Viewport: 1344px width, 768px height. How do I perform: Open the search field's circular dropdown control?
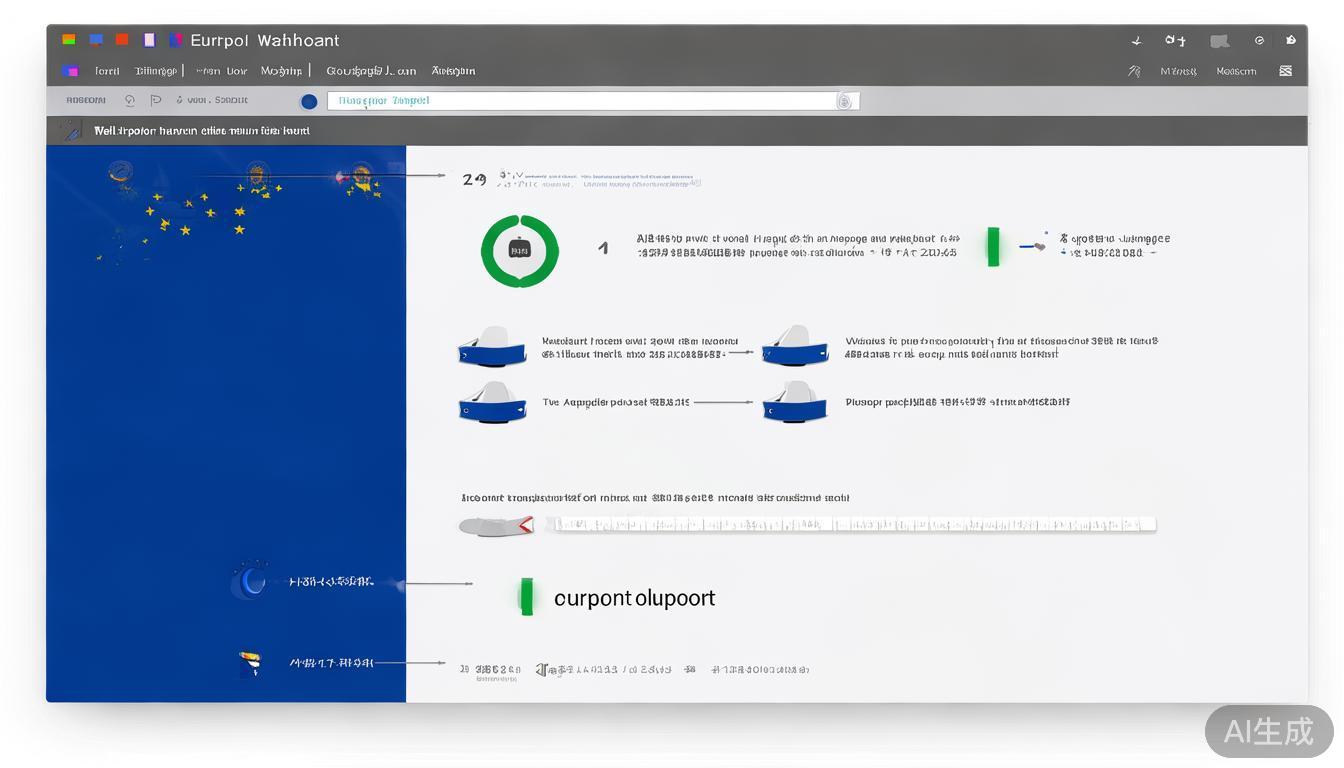point(844,100)
